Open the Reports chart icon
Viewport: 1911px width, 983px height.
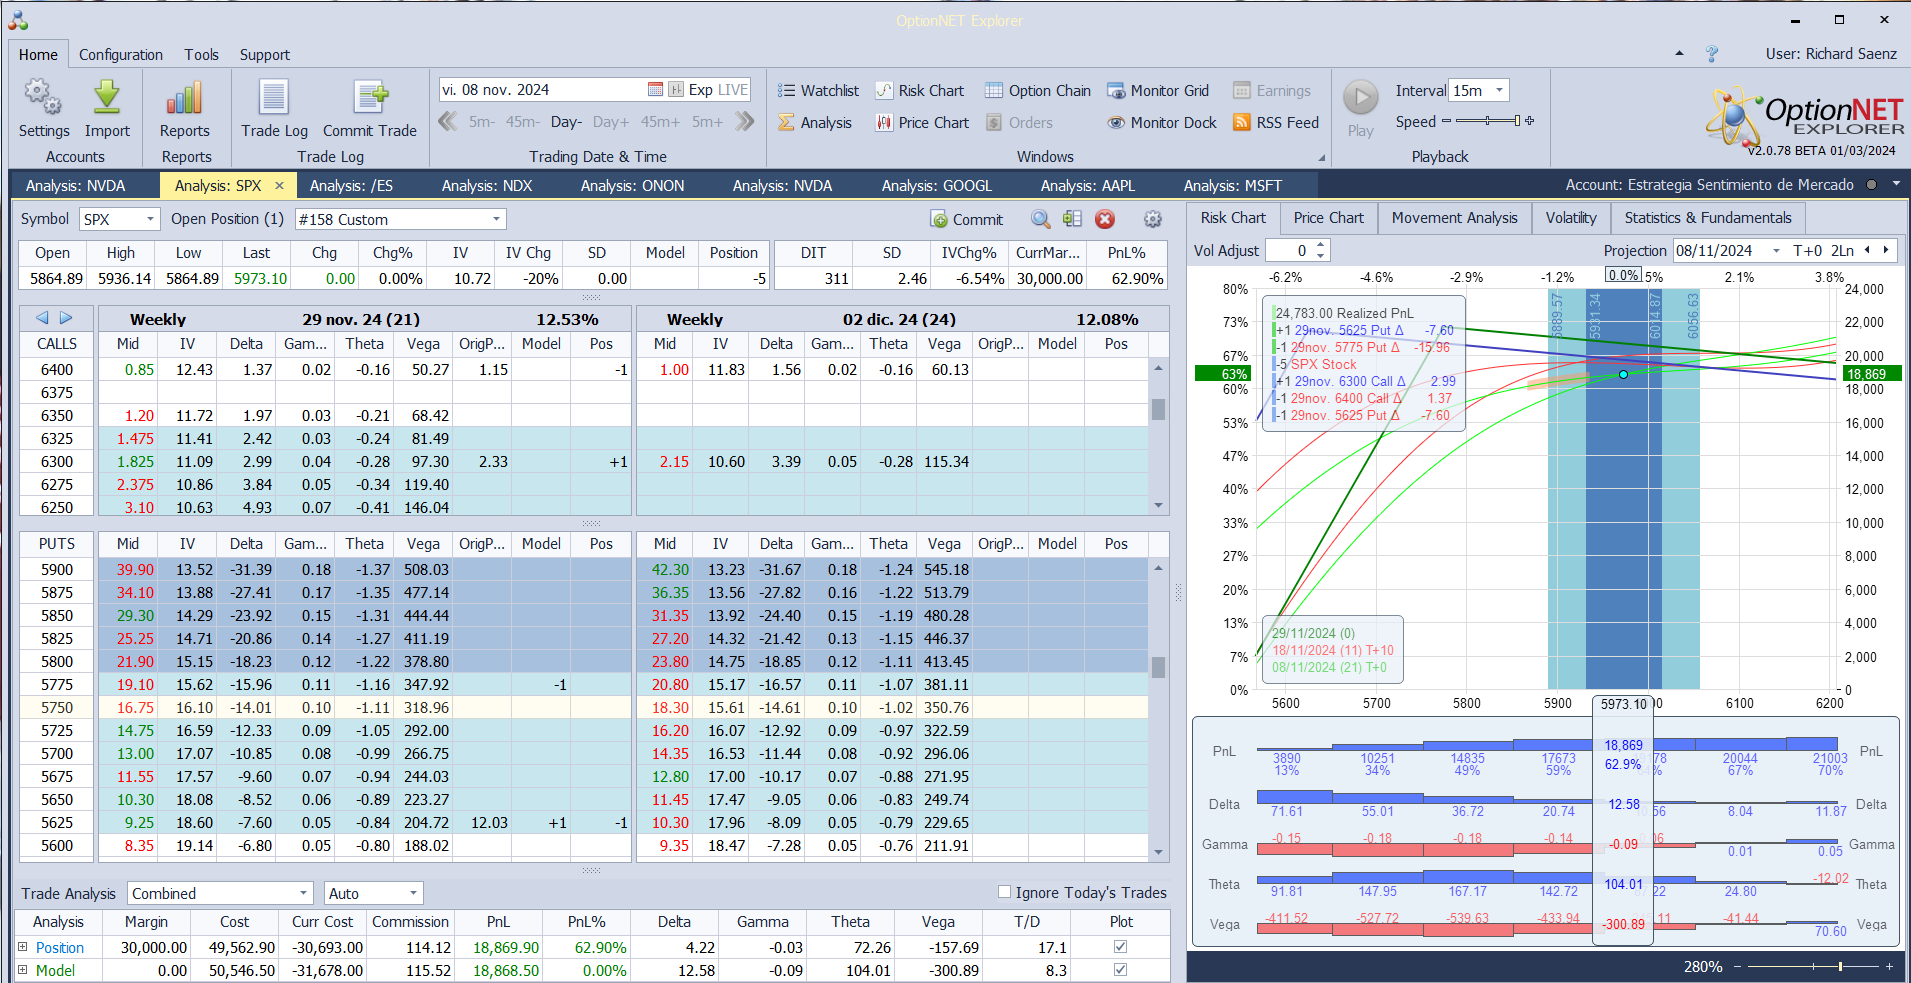click(185, 99)
